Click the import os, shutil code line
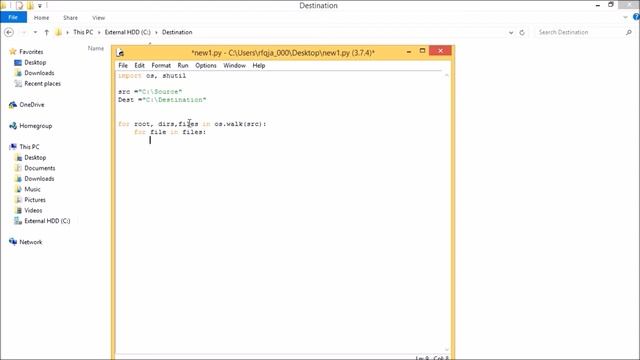Viewport: 640px width, 360px height. tap(152, 76)
